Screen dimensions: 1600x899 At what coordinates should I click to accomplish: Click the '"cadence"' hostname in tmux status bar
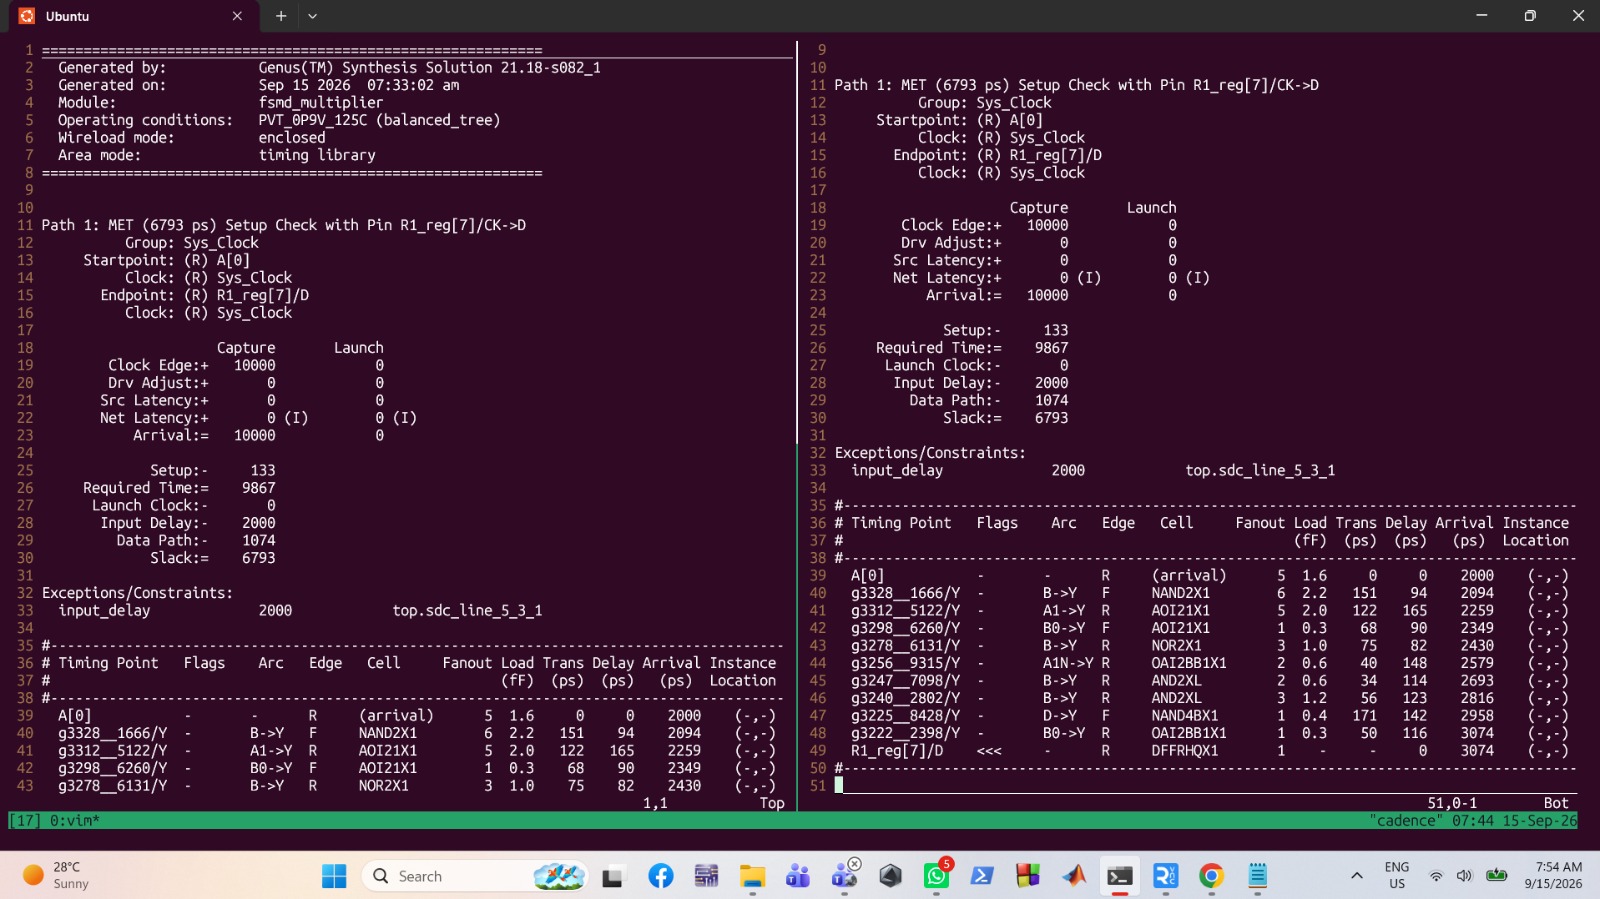pyautogui.click(x=1406, y=821)
